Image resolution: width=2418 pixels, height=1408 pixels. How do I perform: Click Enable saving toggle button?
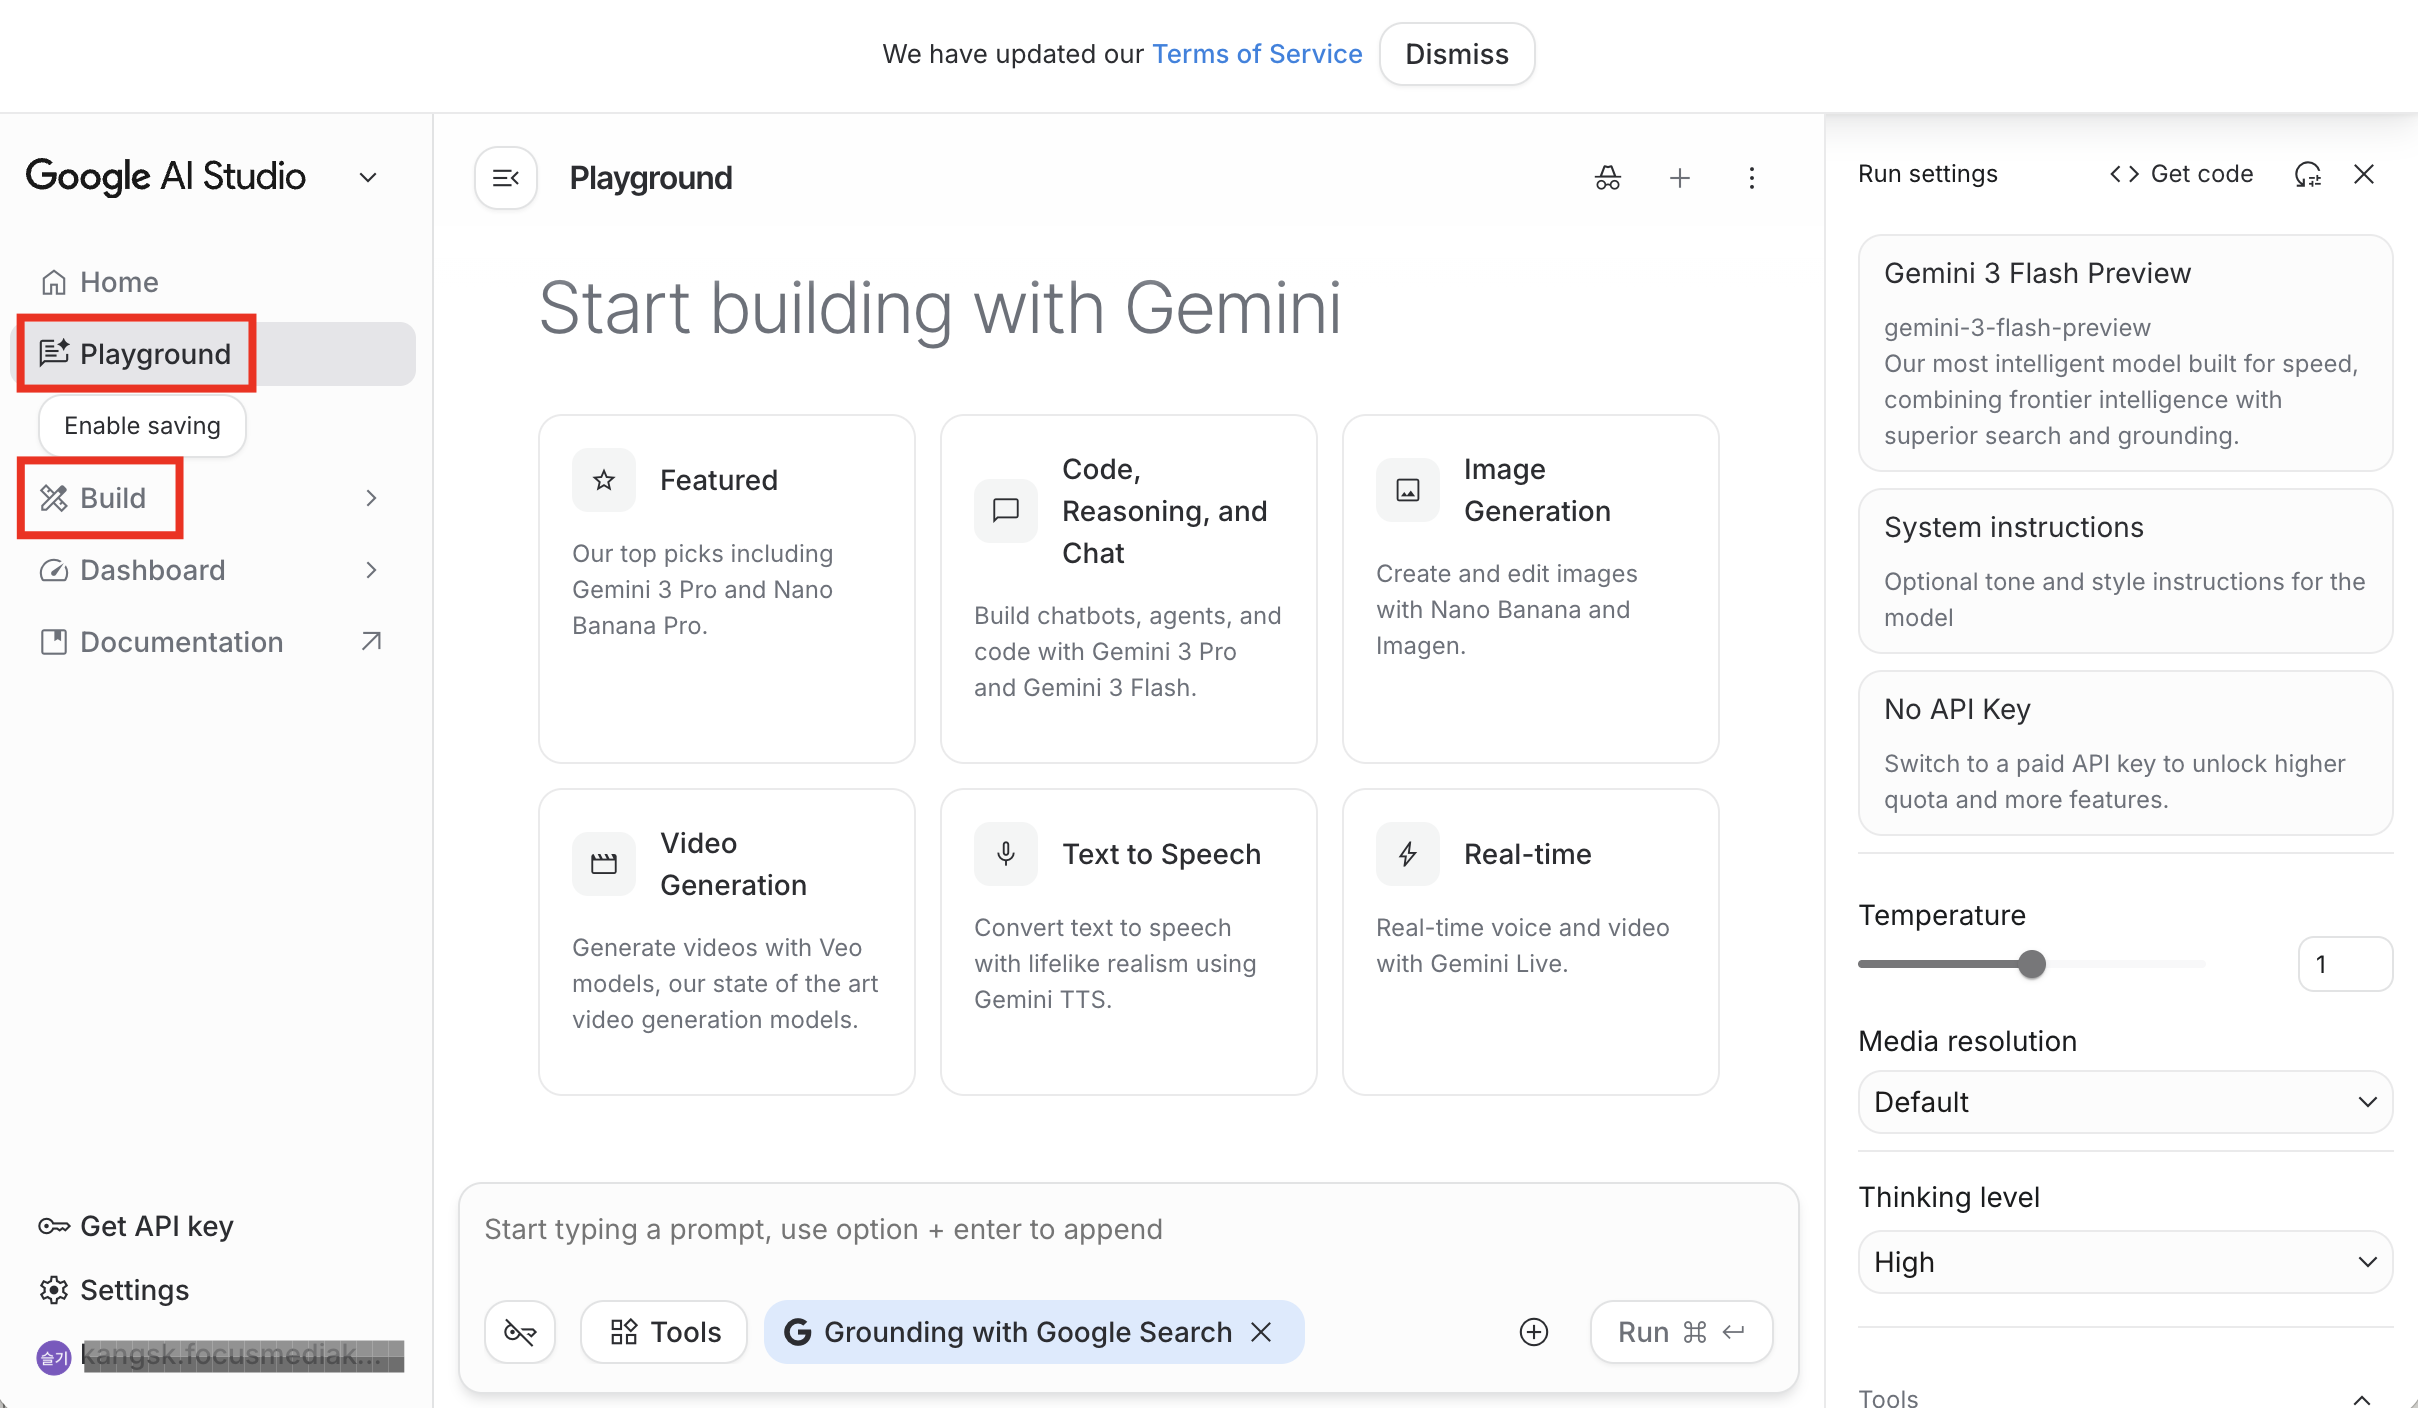tap(142, 426)
